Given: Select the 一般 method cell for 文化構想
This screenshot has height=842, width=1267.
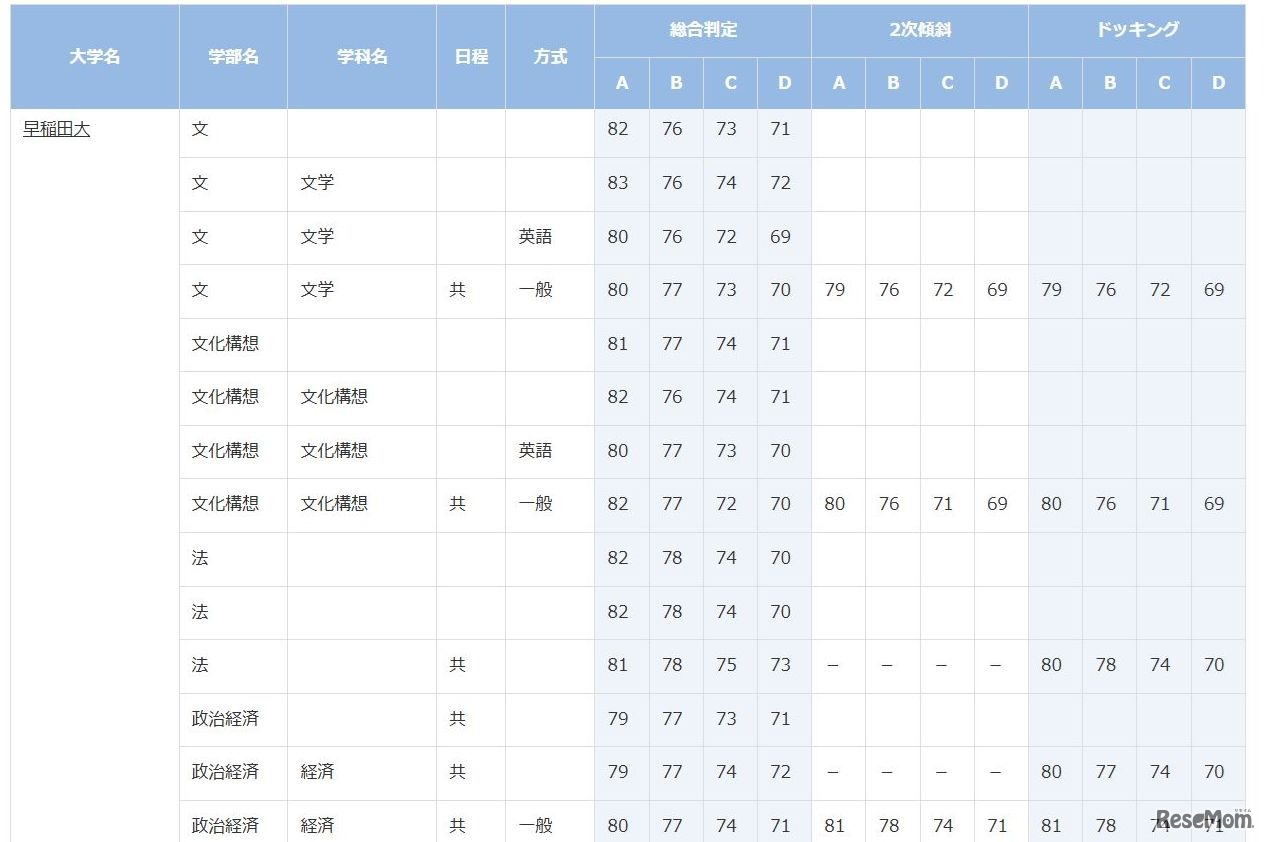Looking at the screenshot, I should [537, 504].
